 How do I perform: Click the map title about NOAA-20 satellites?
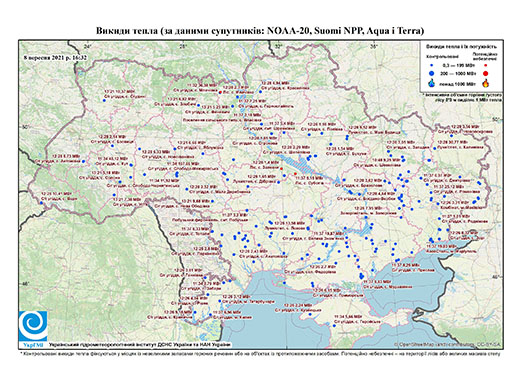pyautogui.click(x=260, y=31)
